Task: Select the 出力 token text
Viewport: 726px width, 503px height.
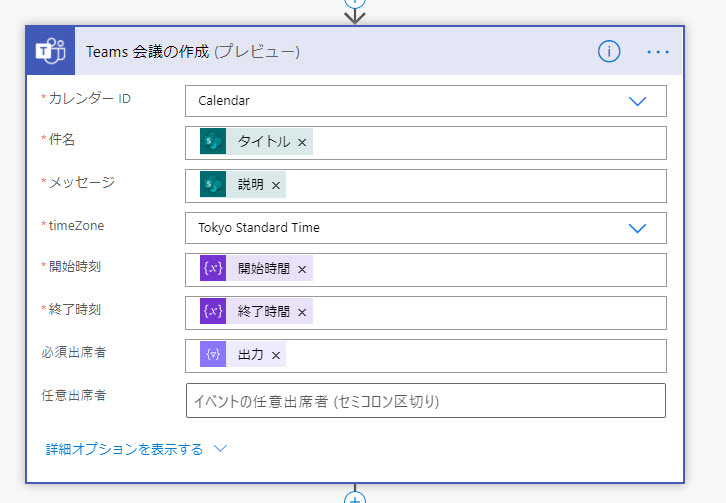Action: coord(250,354)
